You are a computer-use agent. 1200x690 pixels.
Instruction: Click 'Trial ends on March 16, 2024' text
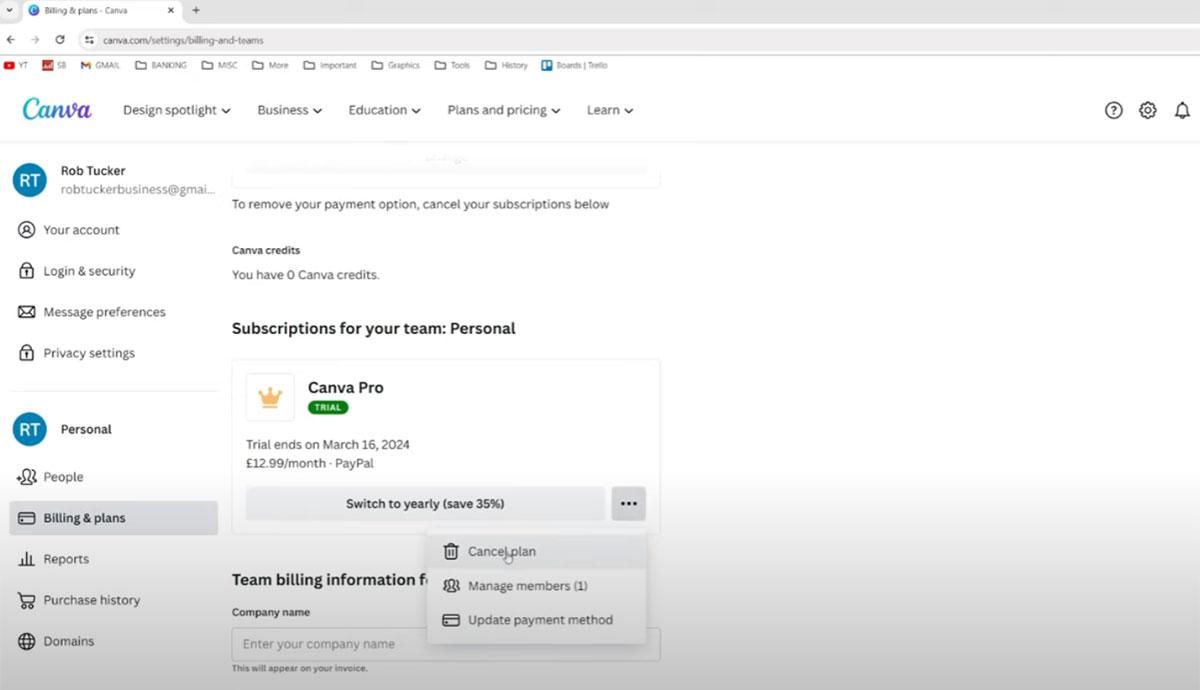tap(328, 445)
